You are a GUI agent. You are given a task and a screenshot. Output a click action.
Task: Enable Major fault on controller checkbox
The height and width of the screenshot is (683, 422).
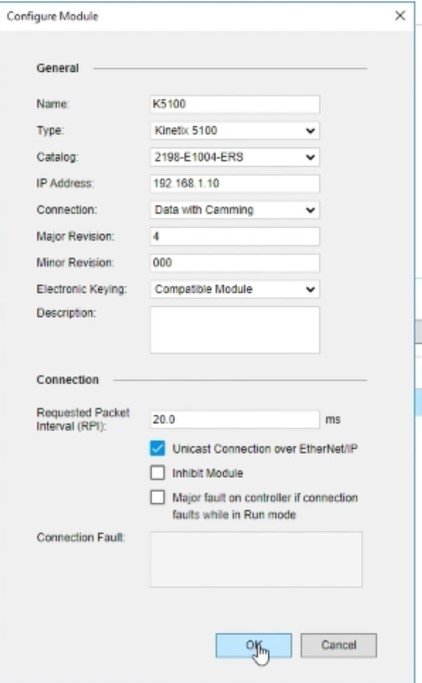[x=158, y=497]
